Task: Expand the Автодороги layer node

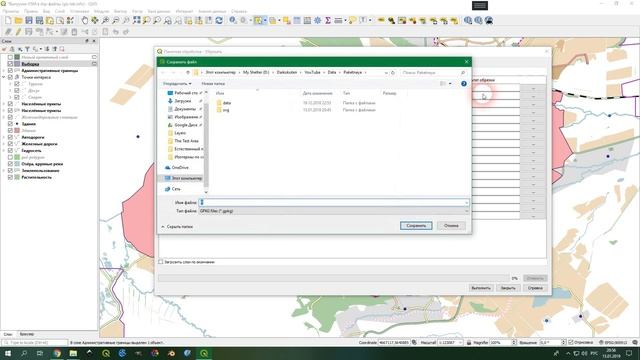Action: tap(4, 138)
